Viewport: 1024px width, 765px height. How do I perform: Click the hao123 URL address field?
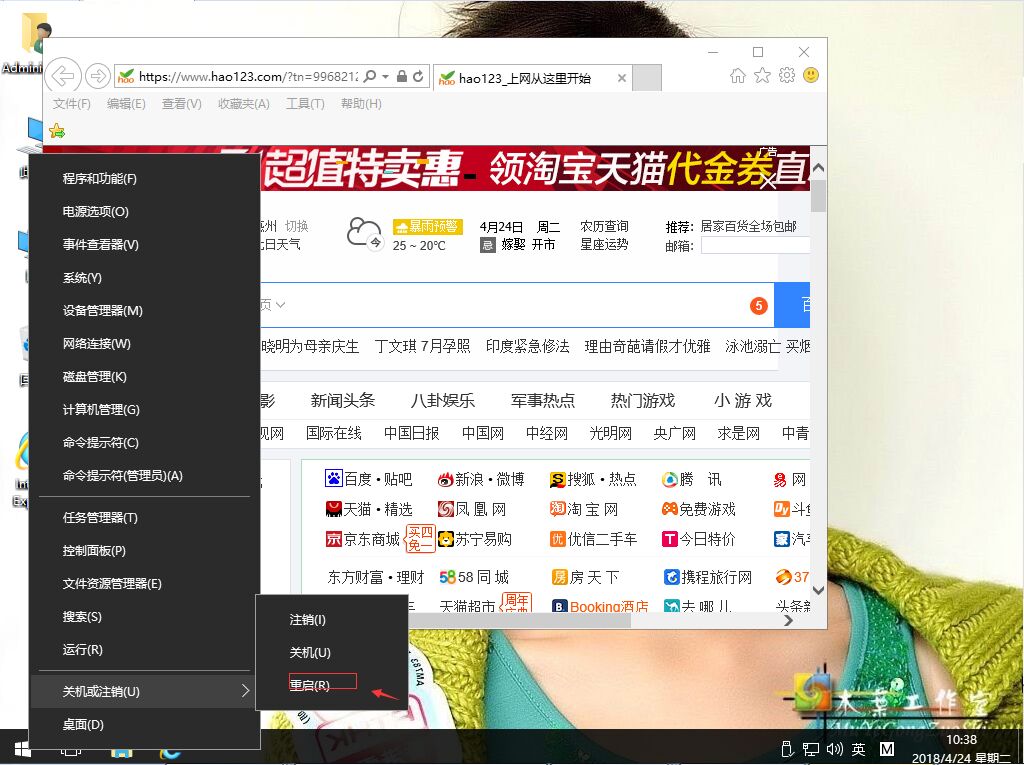(x=248, y=76)
